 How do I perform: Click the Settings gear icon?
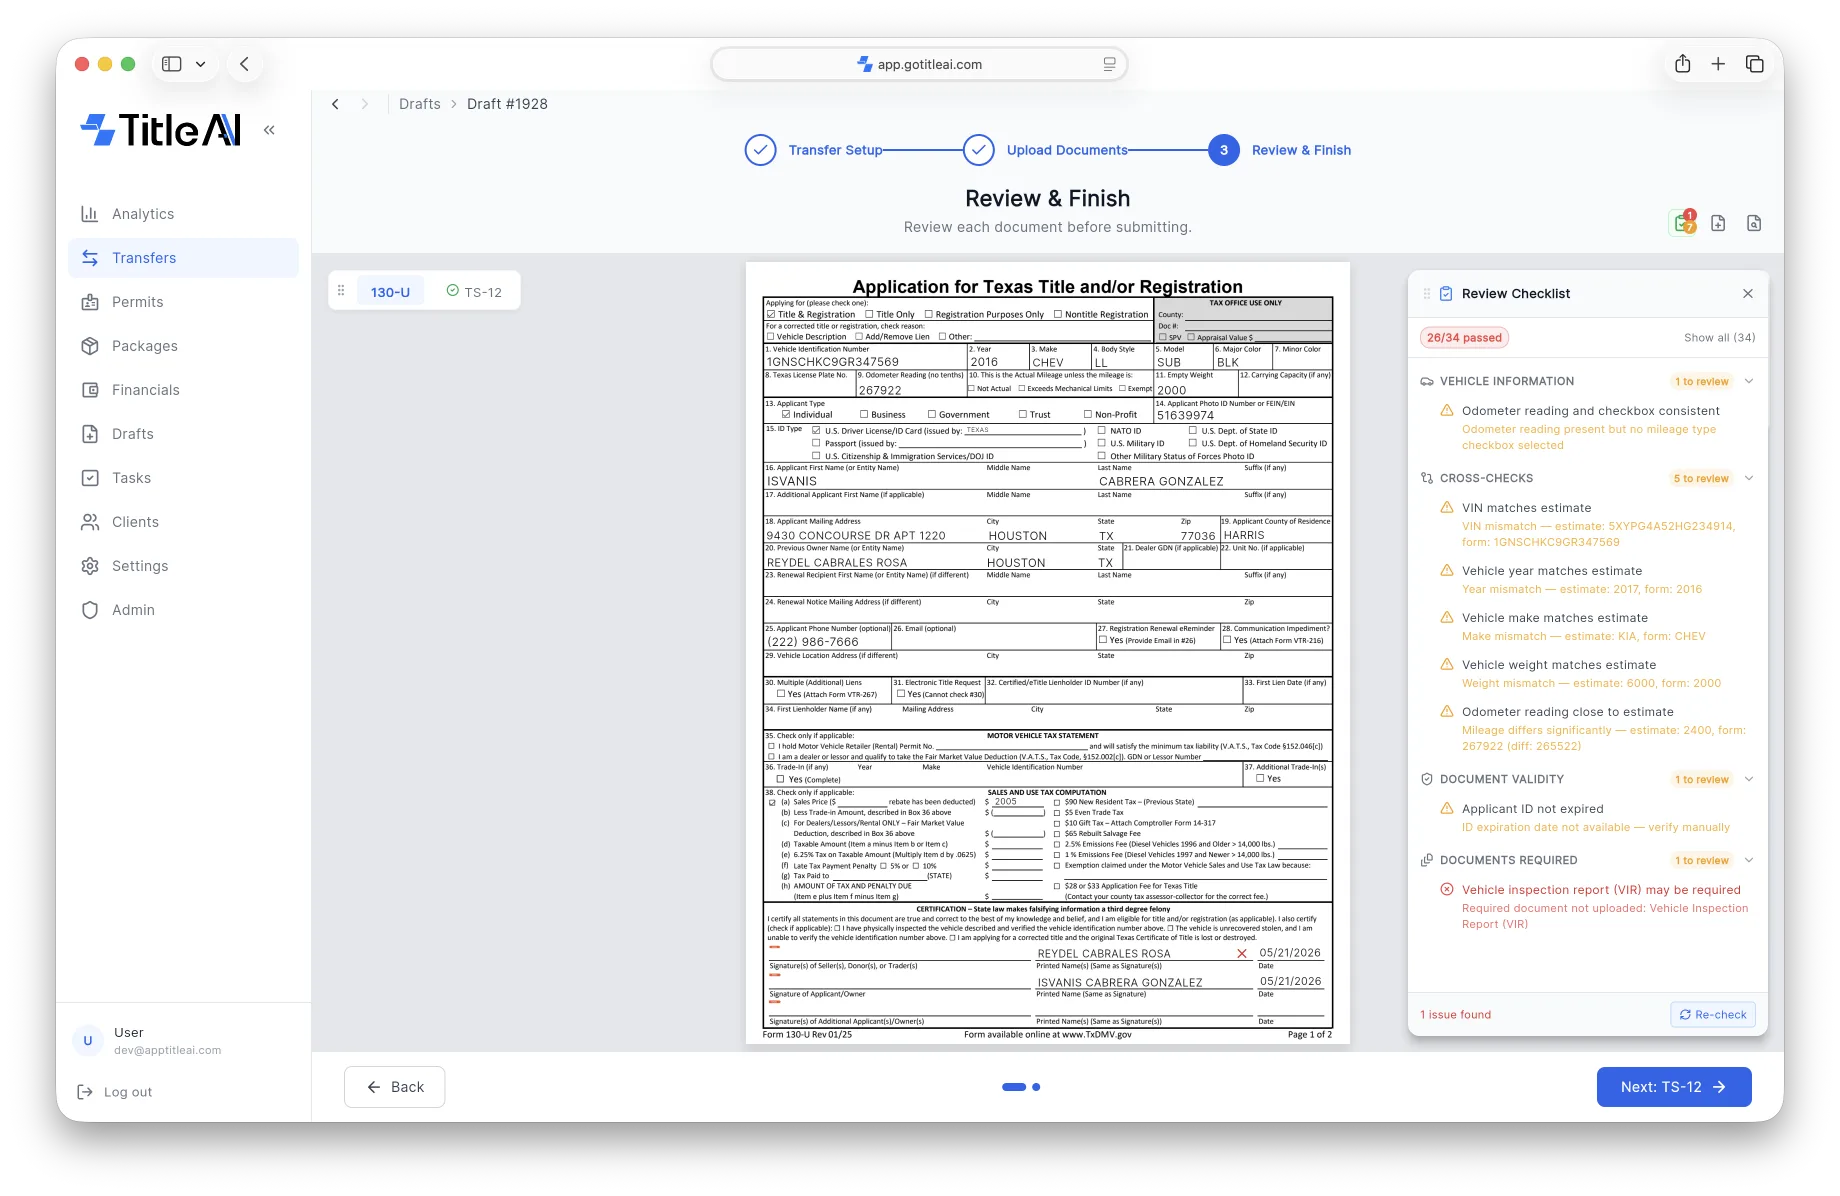point(90,566)
